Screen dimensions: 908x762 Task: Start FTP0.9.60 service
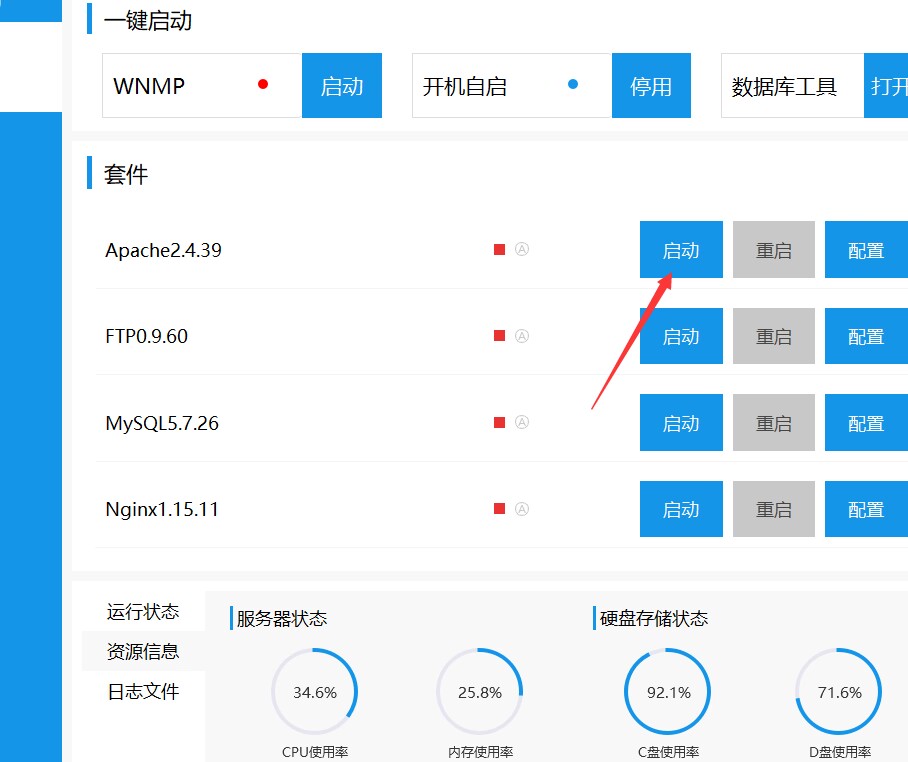point(681,336)
